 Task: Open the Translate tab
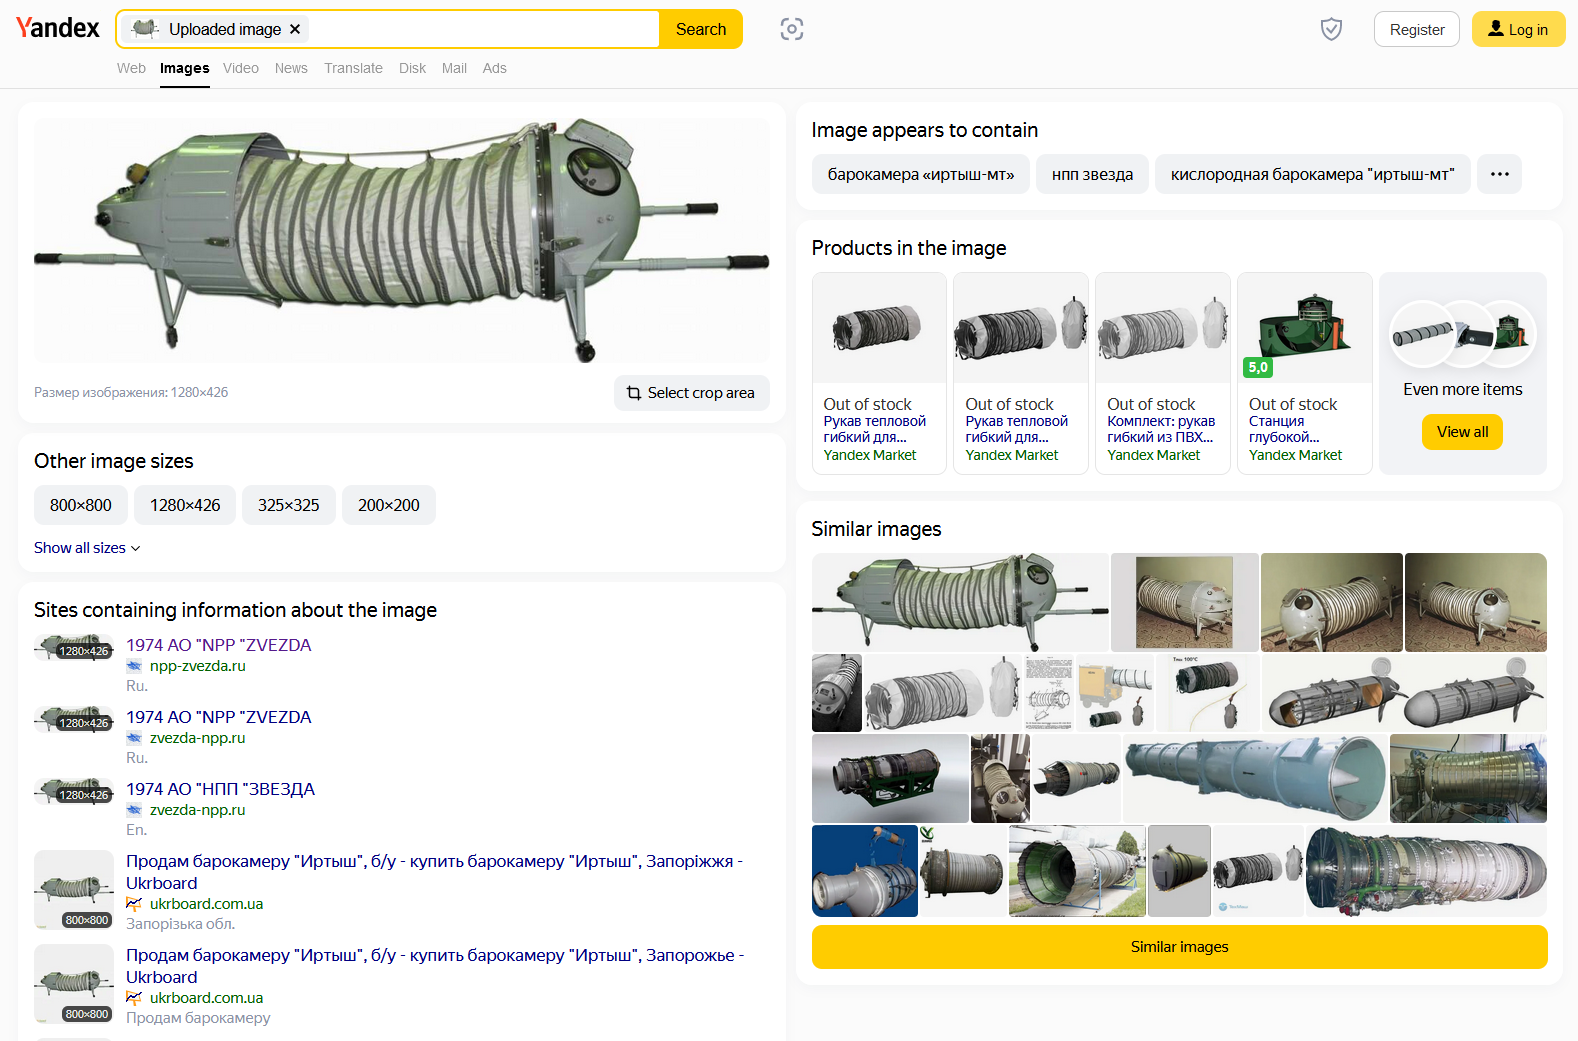click(x=353, y=68)
